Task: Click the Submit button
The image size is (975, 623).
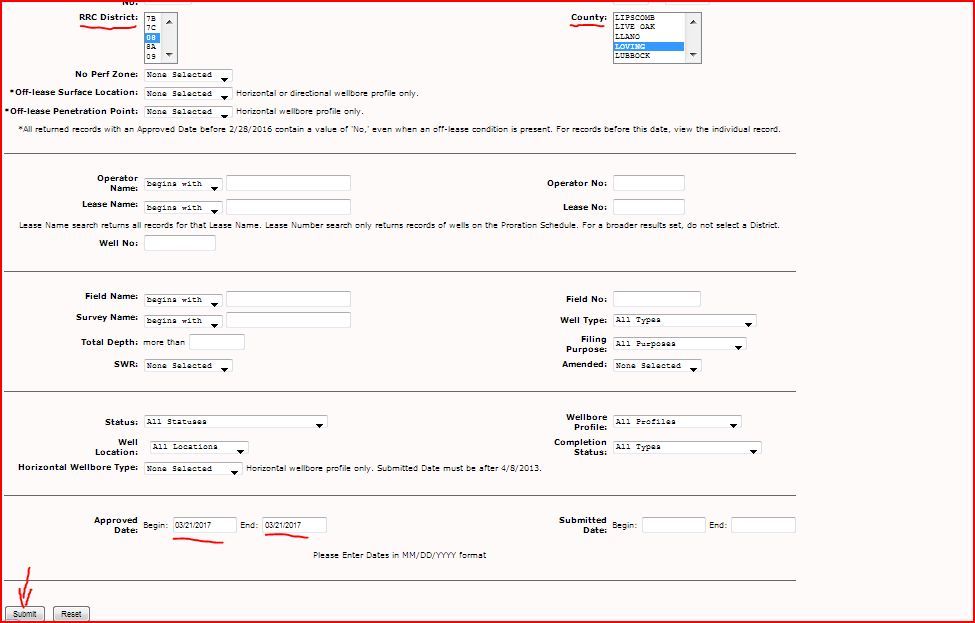Action: point(25,614)
